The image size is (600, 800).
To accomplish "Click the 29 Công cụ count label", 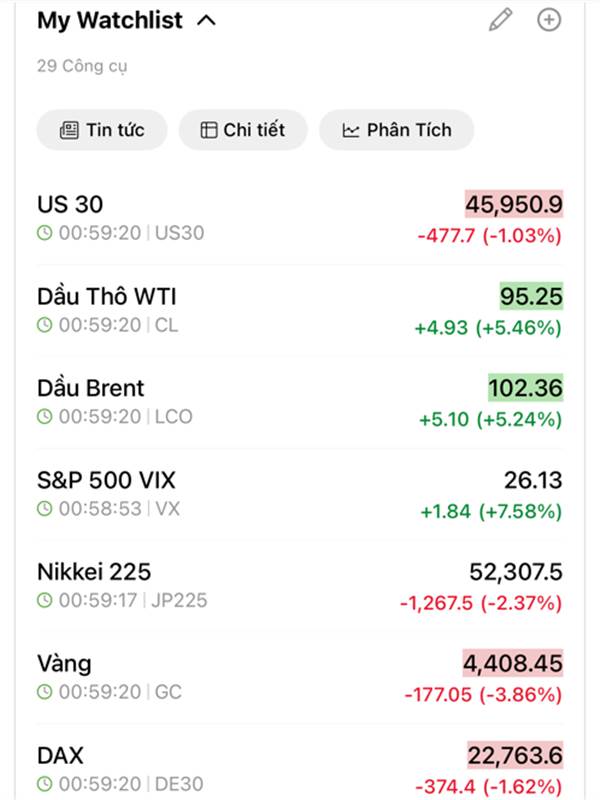I will 82,67.
